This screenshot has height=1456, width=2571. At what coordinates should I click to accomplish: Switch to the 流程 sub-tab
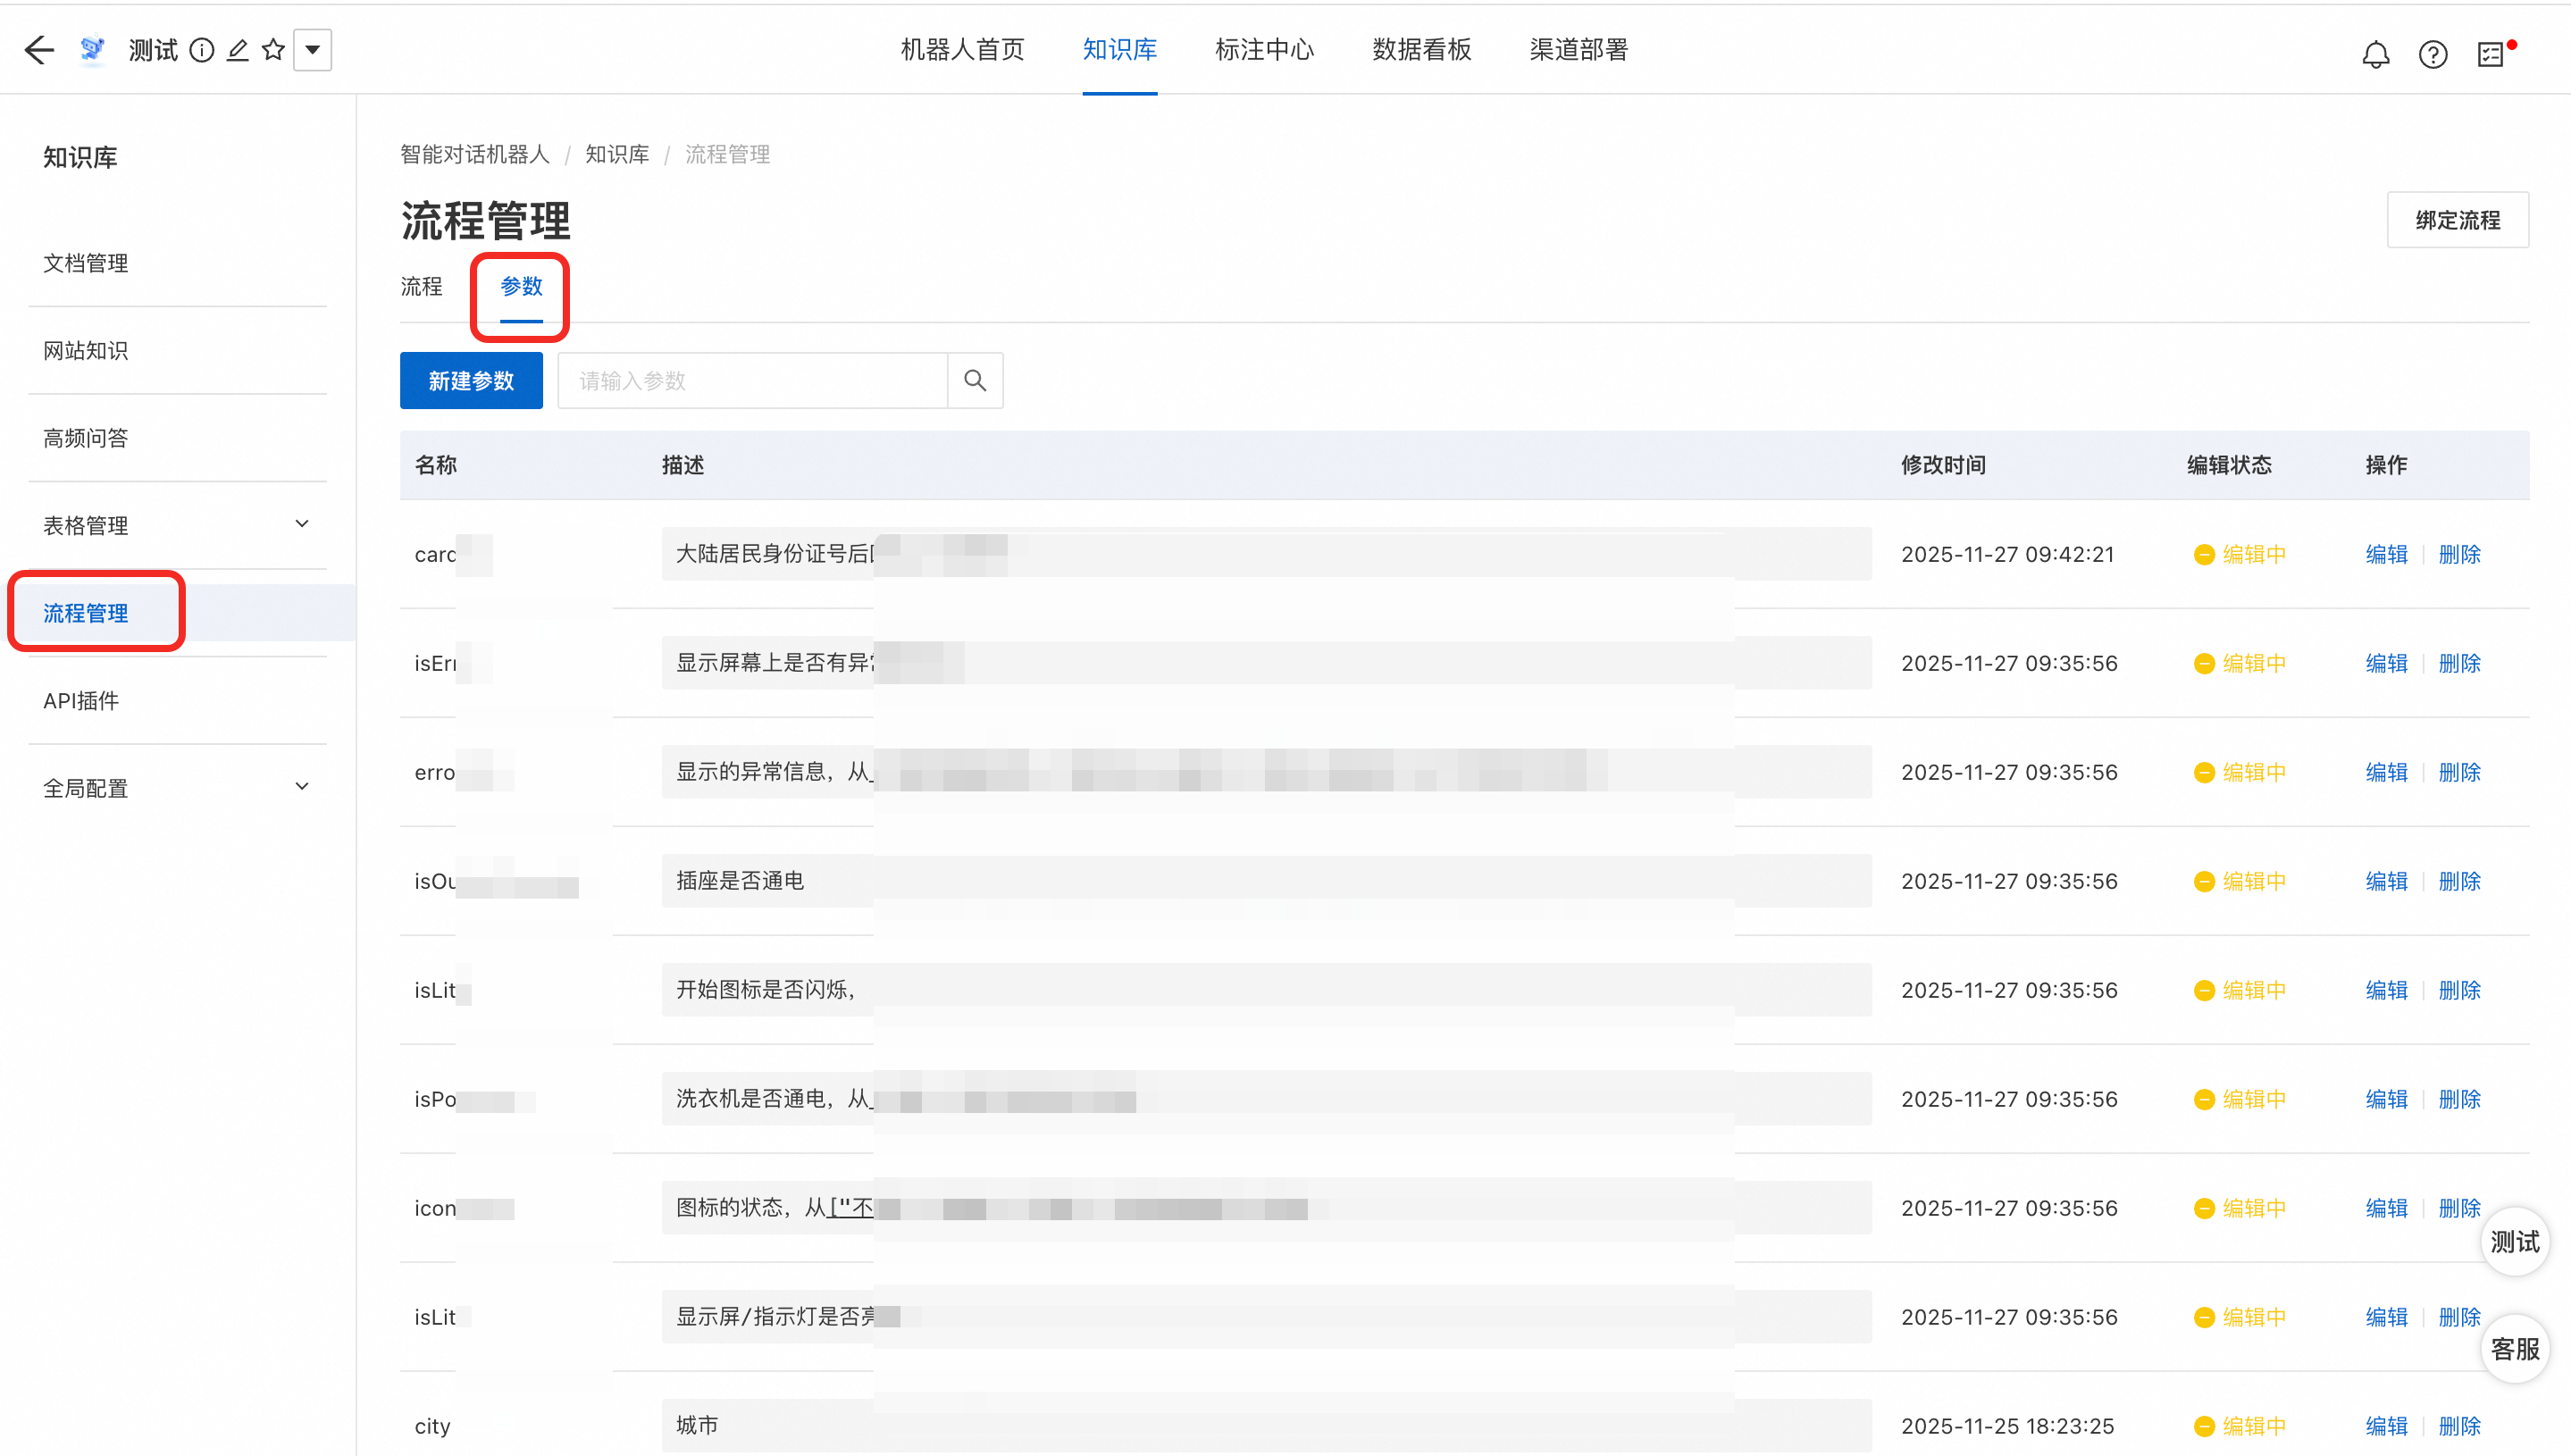(x=421, y=287)
